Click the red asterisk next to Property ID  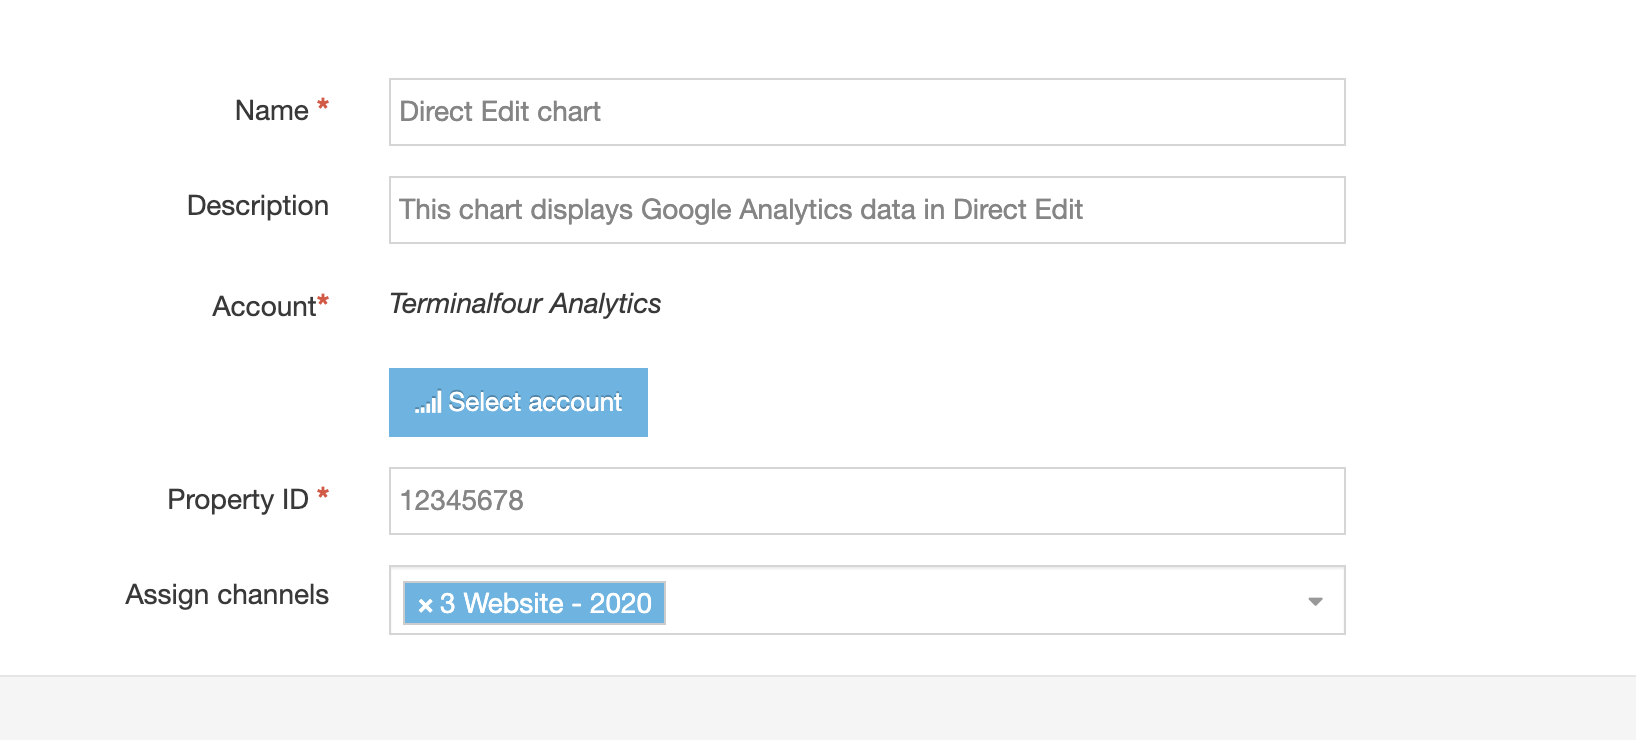click(323, 494)
